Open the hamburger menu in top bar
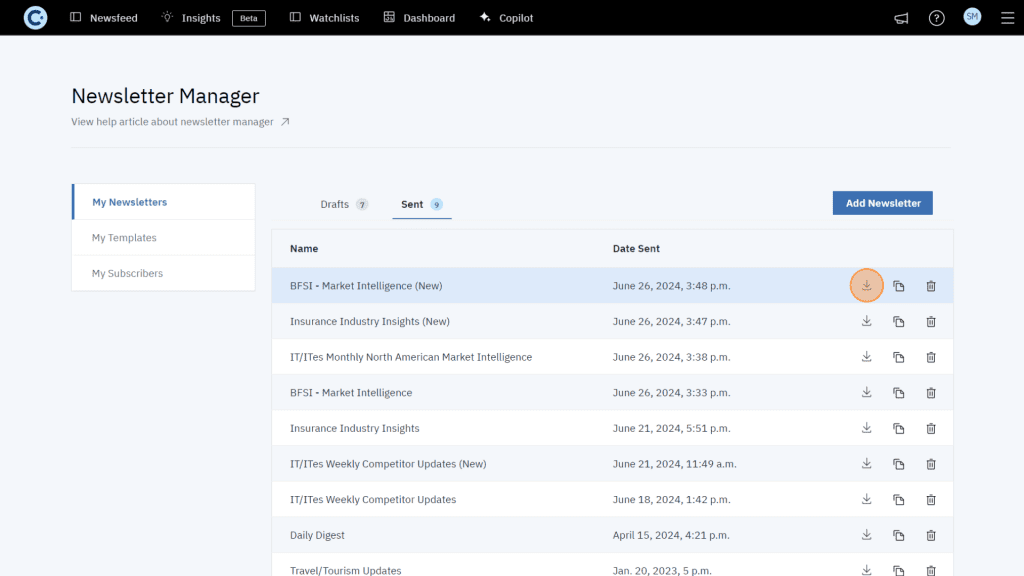Image resolution: width=1024 pixels, height=576 pixels. (x=1007, y=18)
